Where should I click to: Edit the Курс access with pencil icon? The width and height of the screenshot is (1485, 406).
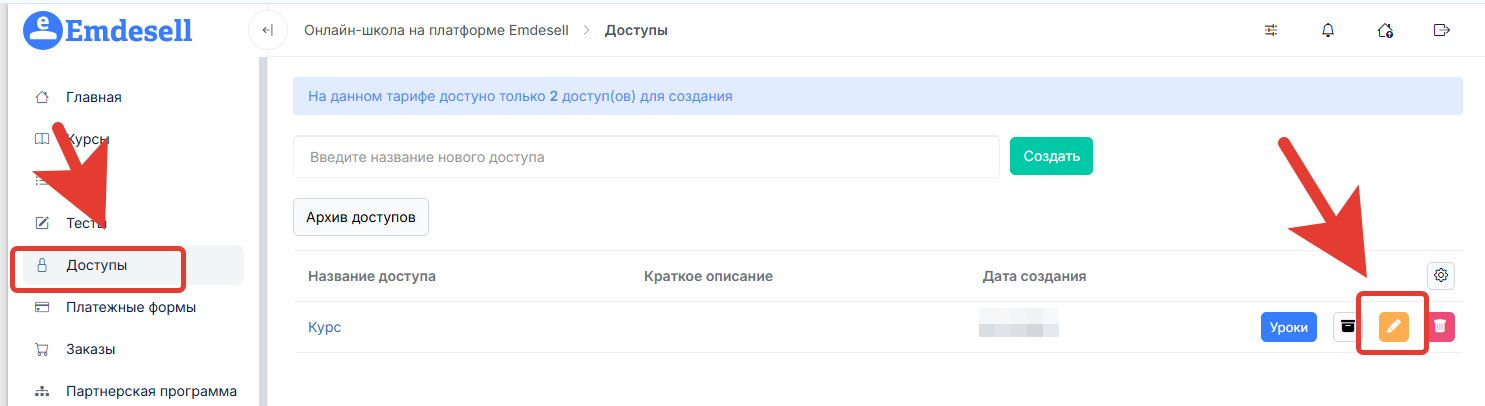pos(1393,327)
